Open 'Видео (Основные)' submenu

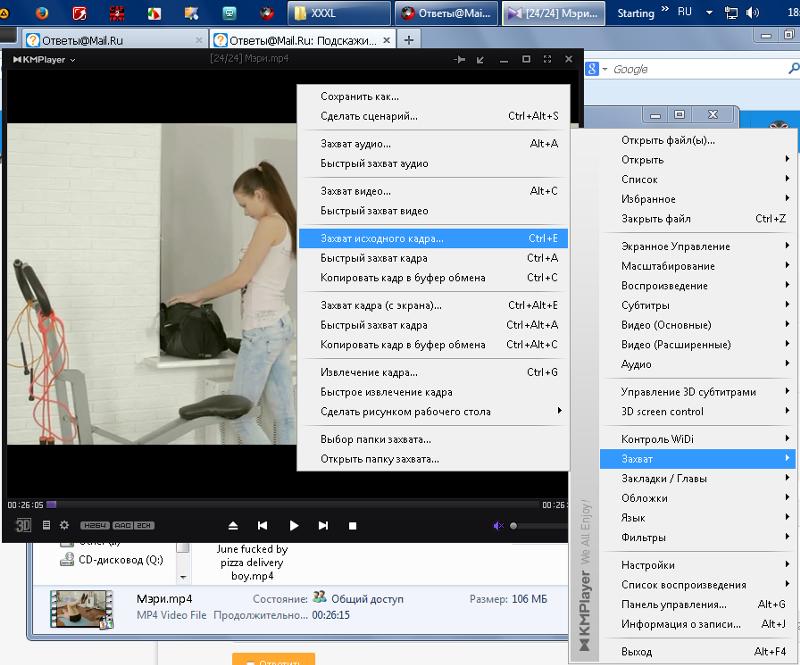(697, 325)
